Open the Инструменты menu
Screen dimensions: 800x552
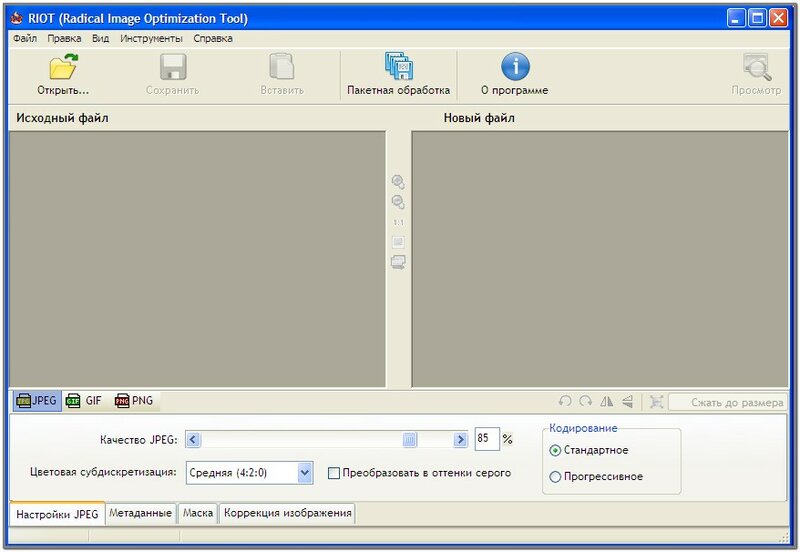tap(151, 38)
